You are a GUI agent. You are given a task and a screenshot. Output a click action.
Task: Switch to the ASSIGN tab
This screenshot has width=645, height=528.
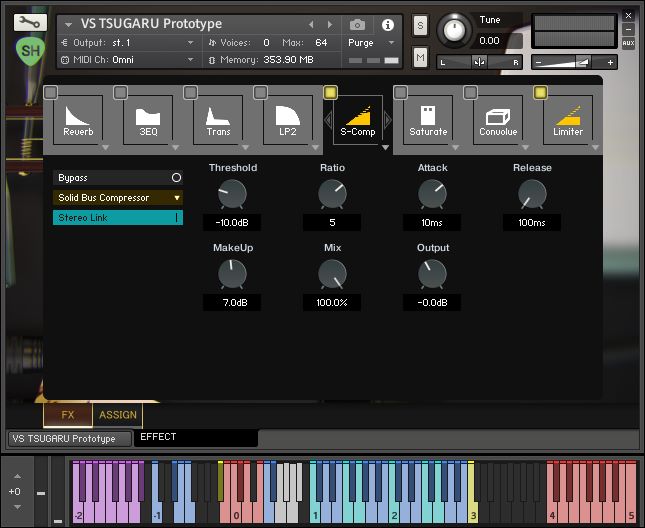(x=117, y=414)
